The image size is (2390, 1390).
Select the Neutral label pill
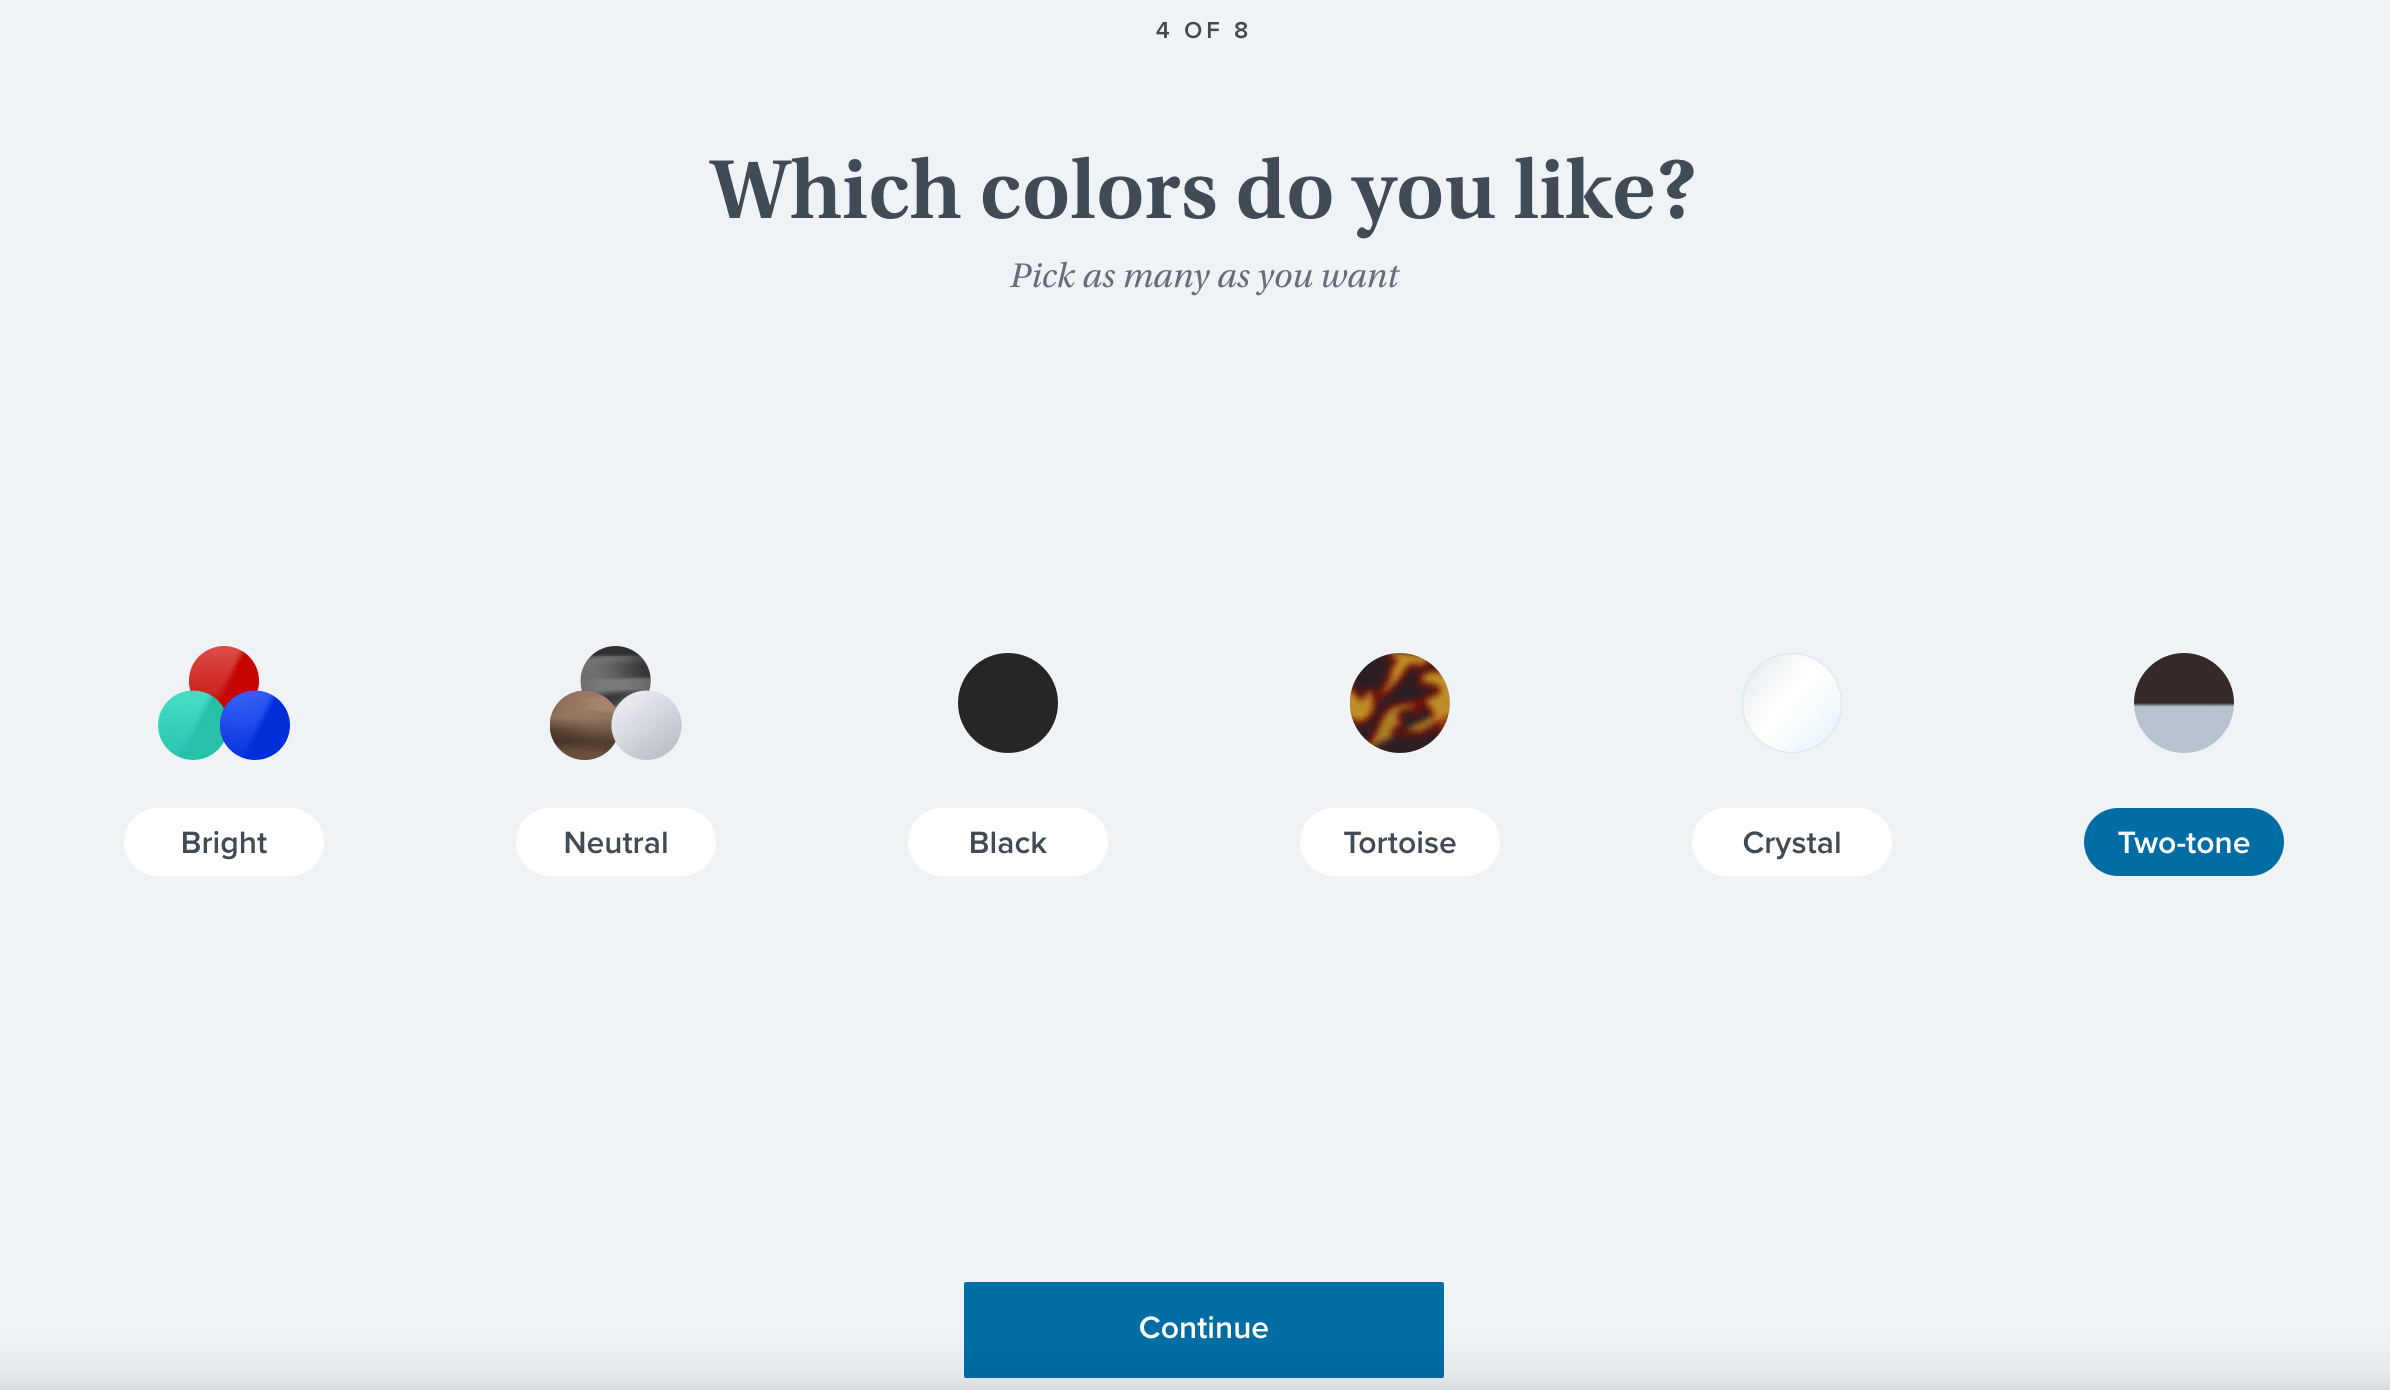616,842
